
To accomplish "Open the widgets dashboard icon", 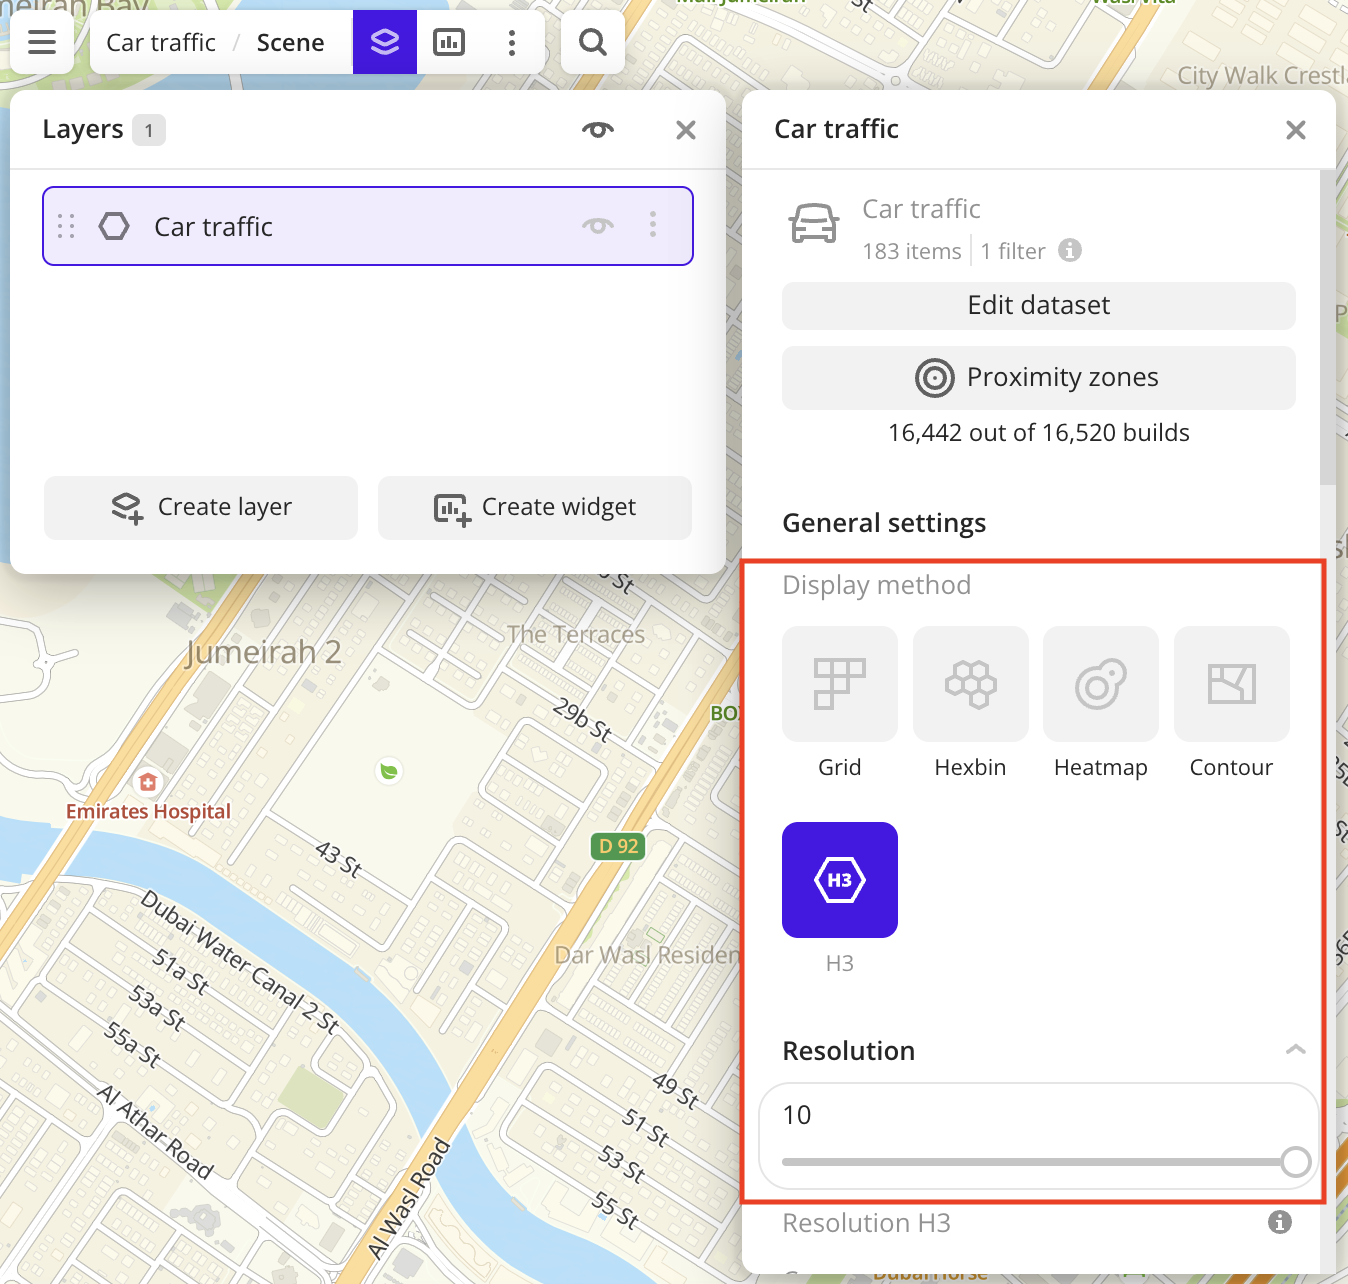I will coord(449,42).
